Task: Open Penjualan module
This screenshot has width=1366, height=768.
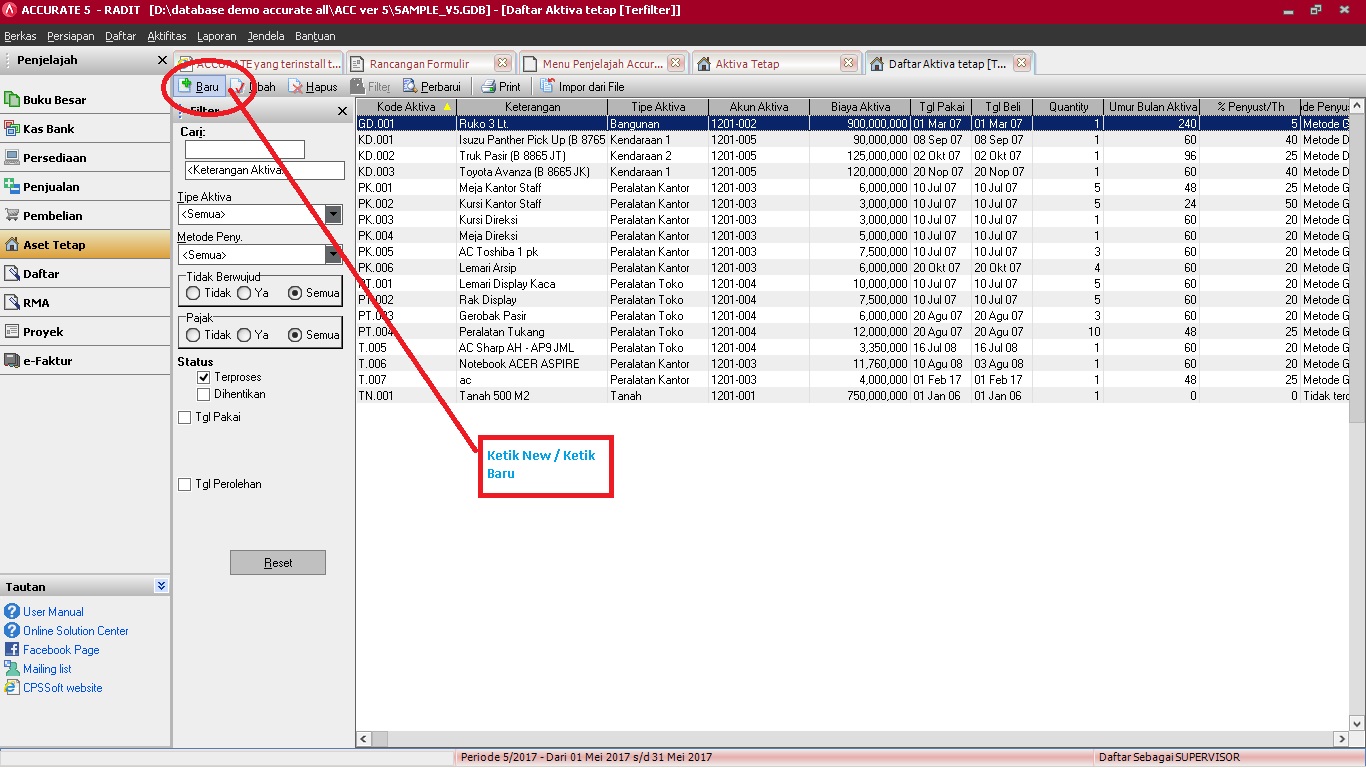Action: click(x=85, y=187)
